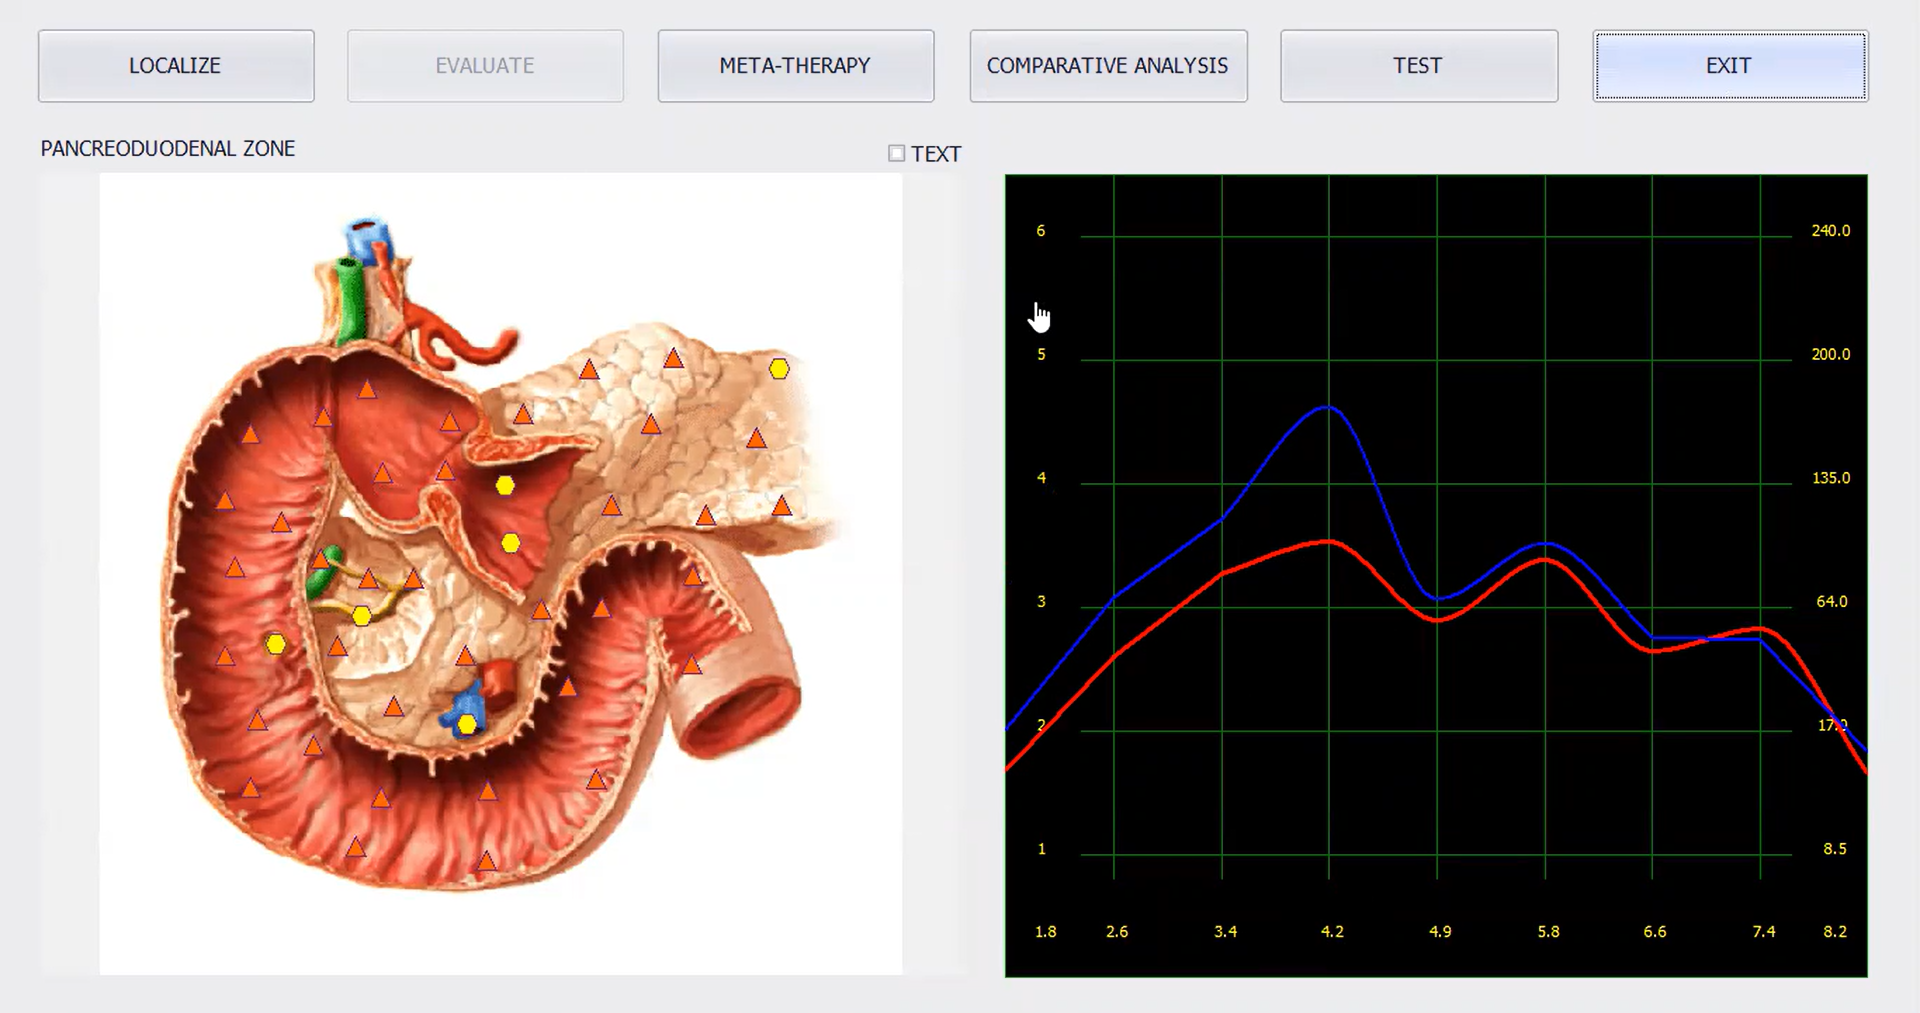Click the topmost orange triangle on pancreas
This screenshot has width=1920, height=1013.
pos(674,358)
